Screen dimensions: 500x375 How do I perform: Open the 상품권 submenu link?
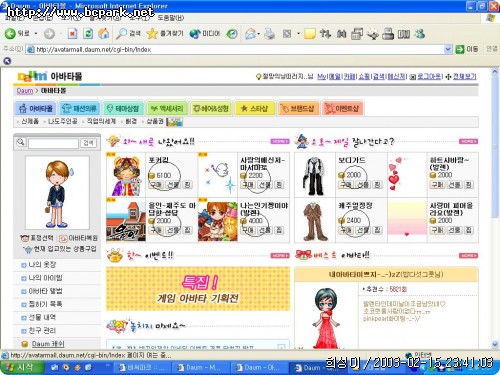click(x=155, y=121)
